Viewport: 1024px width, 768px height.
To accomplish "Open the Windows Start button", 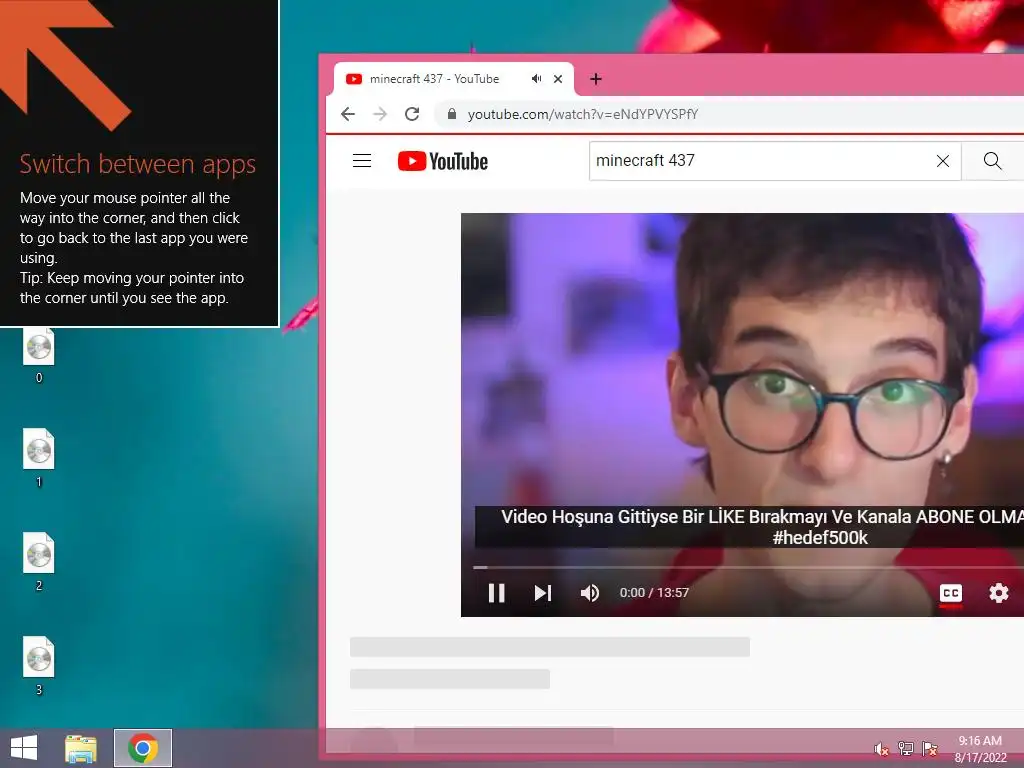I will [24, 748].
